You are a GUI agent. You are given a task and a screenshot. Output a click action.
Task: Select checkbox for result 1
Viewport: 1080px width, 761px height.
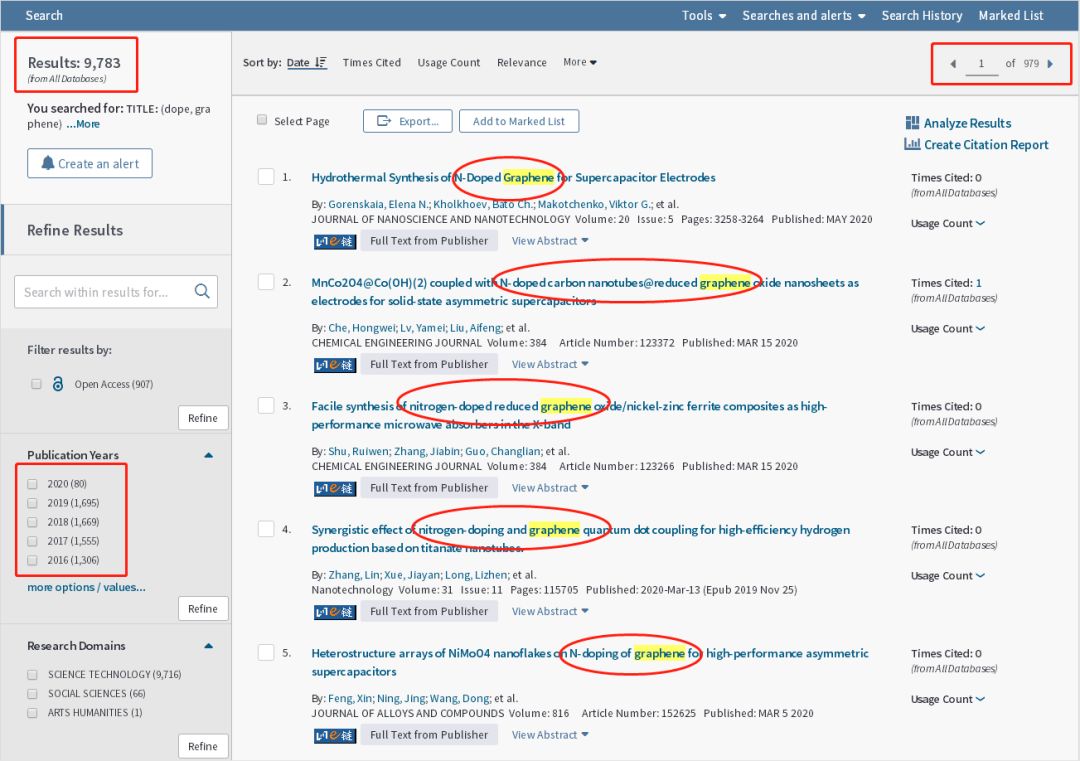[x=266, y=176]
